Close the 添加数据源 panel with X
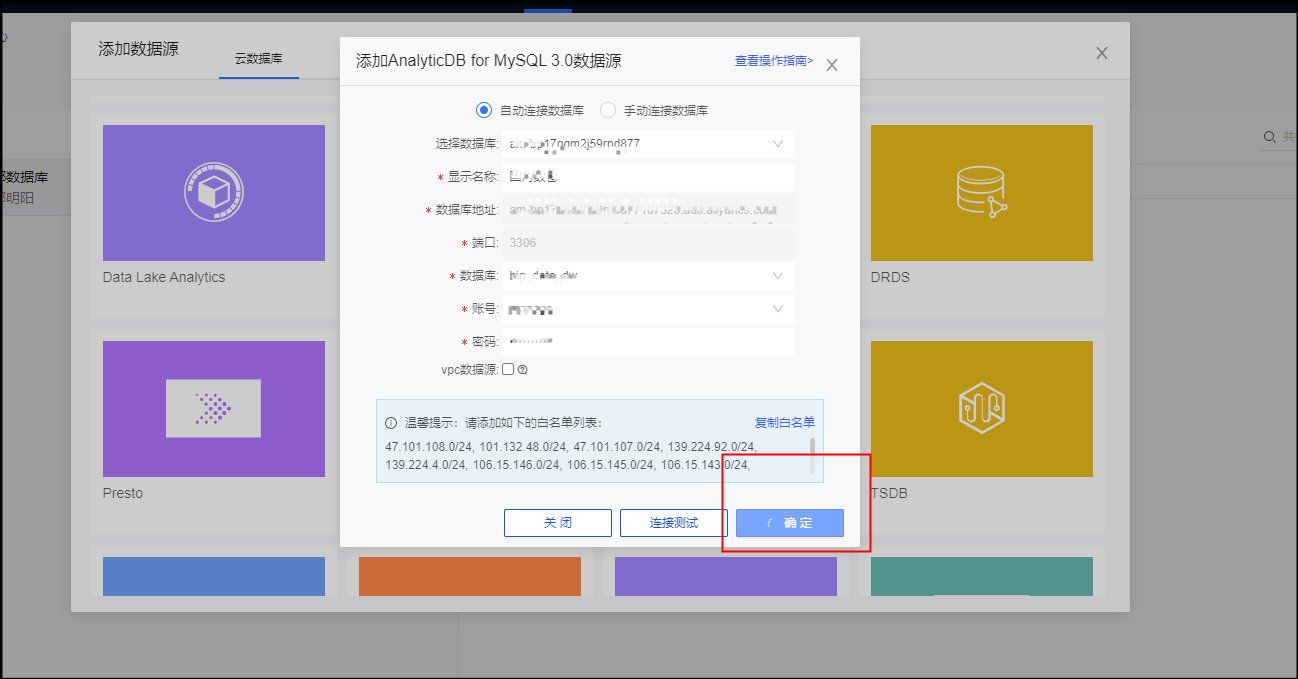The width and height of the screenshot is (1298, 679). click(x=1101, y=53)
